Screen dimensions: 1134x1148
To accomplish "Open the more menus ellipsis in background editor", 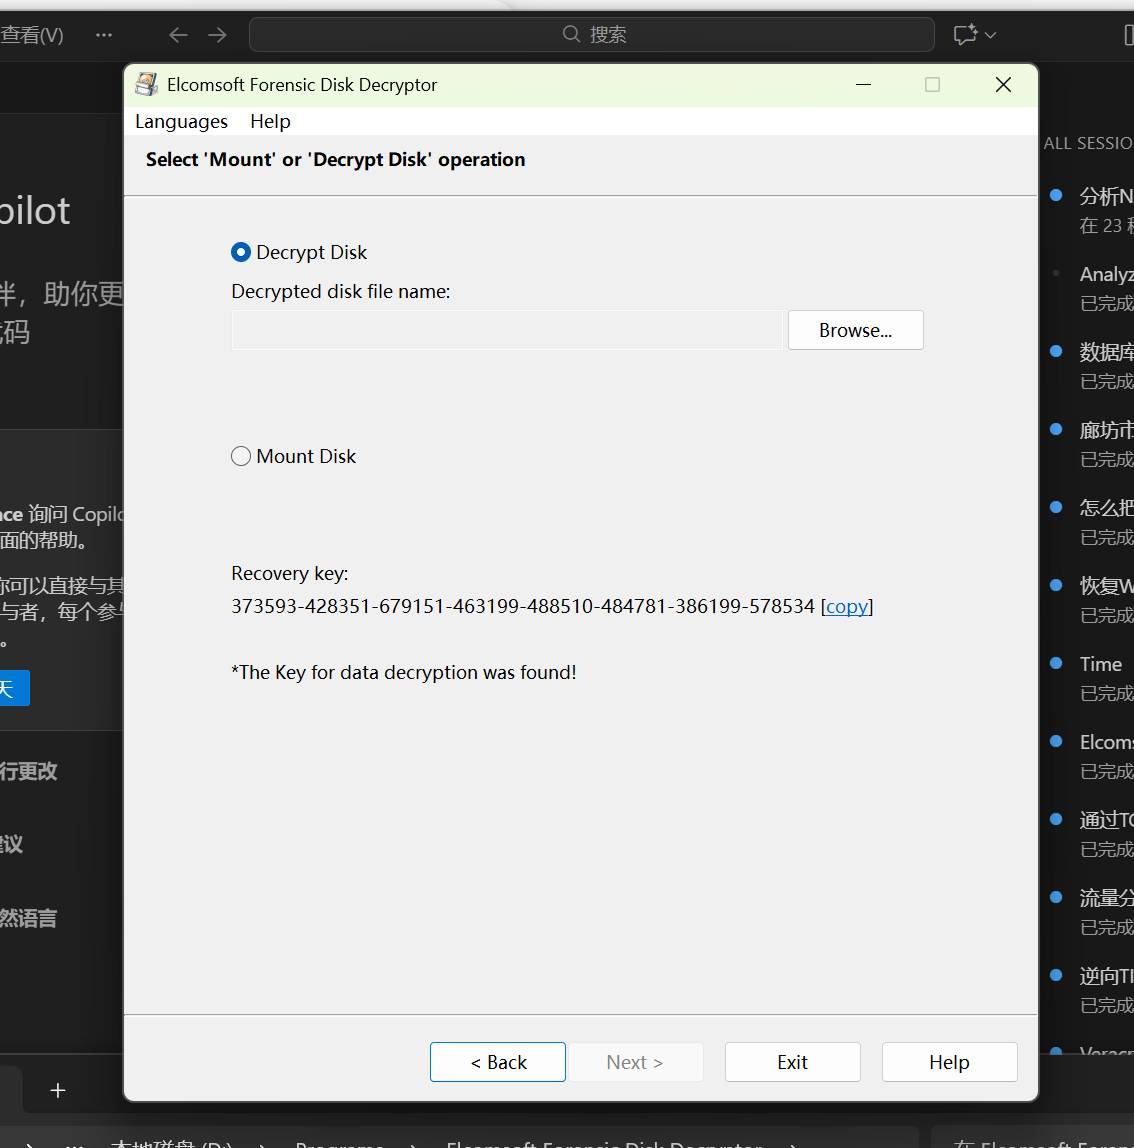I will (104, 34).
